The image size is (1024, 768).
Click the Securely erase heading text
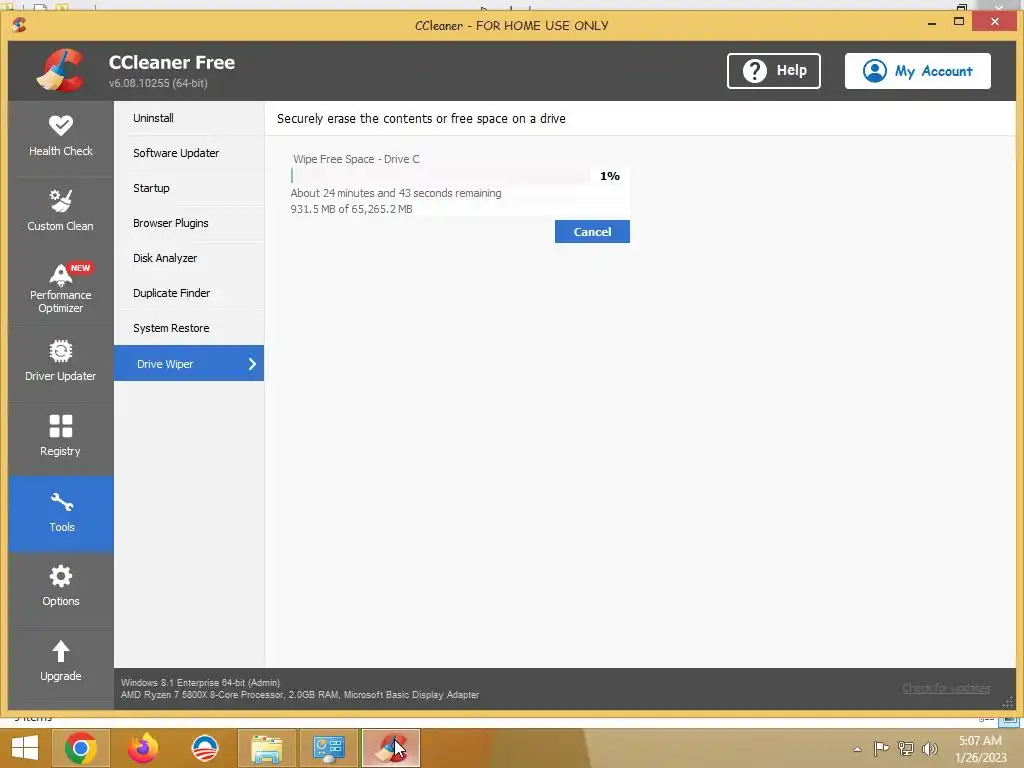[421, 119]
